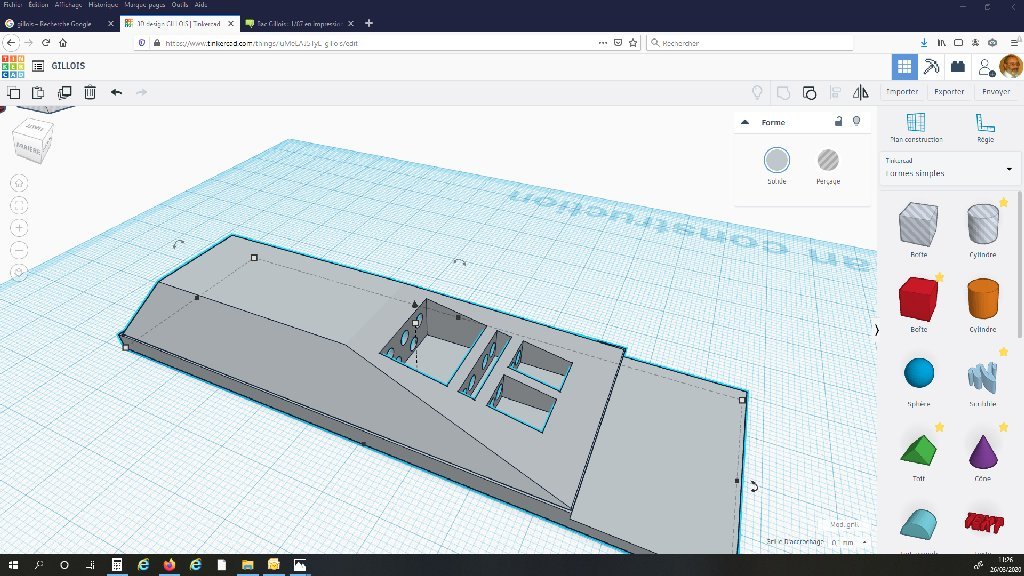Click the Firefox reload button
1024x576 pixels.
point(46,42)
